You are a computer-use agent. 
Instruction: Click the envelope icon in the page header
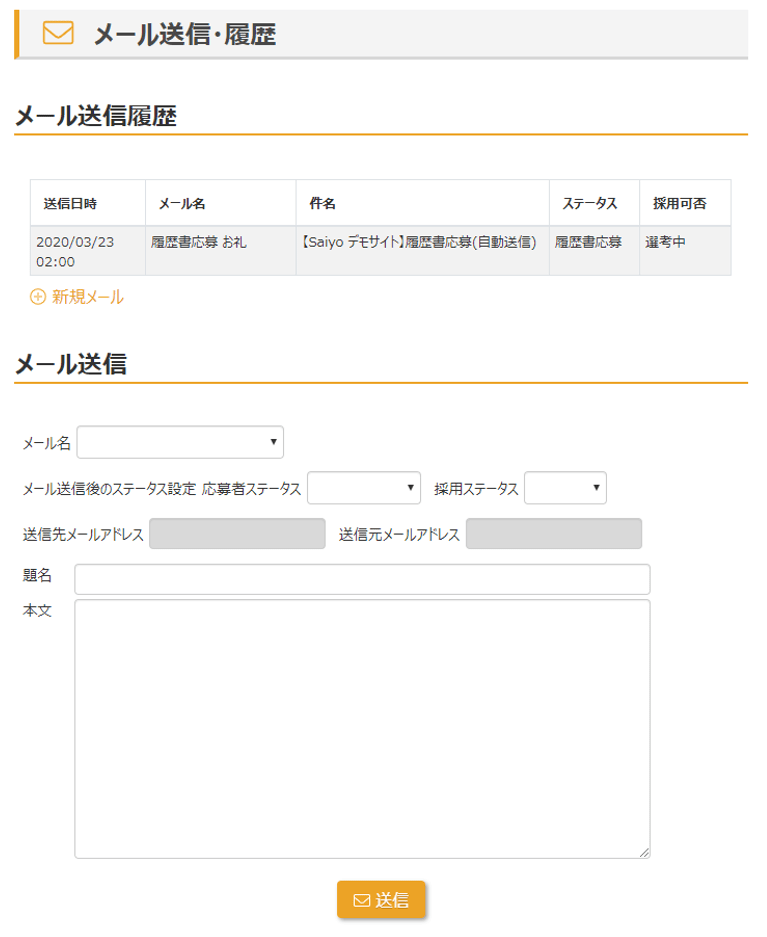[59, 34]
